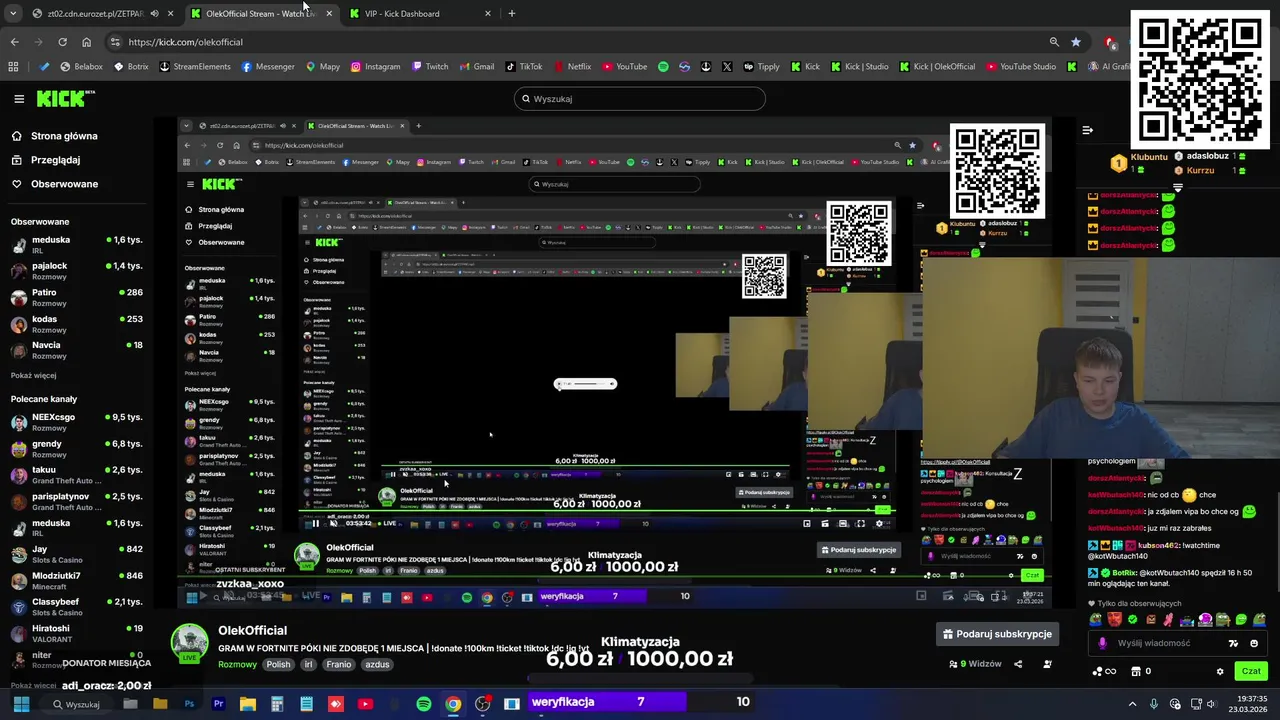Open recommended channel NEEXcsgo
The height and width of the screenshot is (720, 1280).
click(76, 422)
